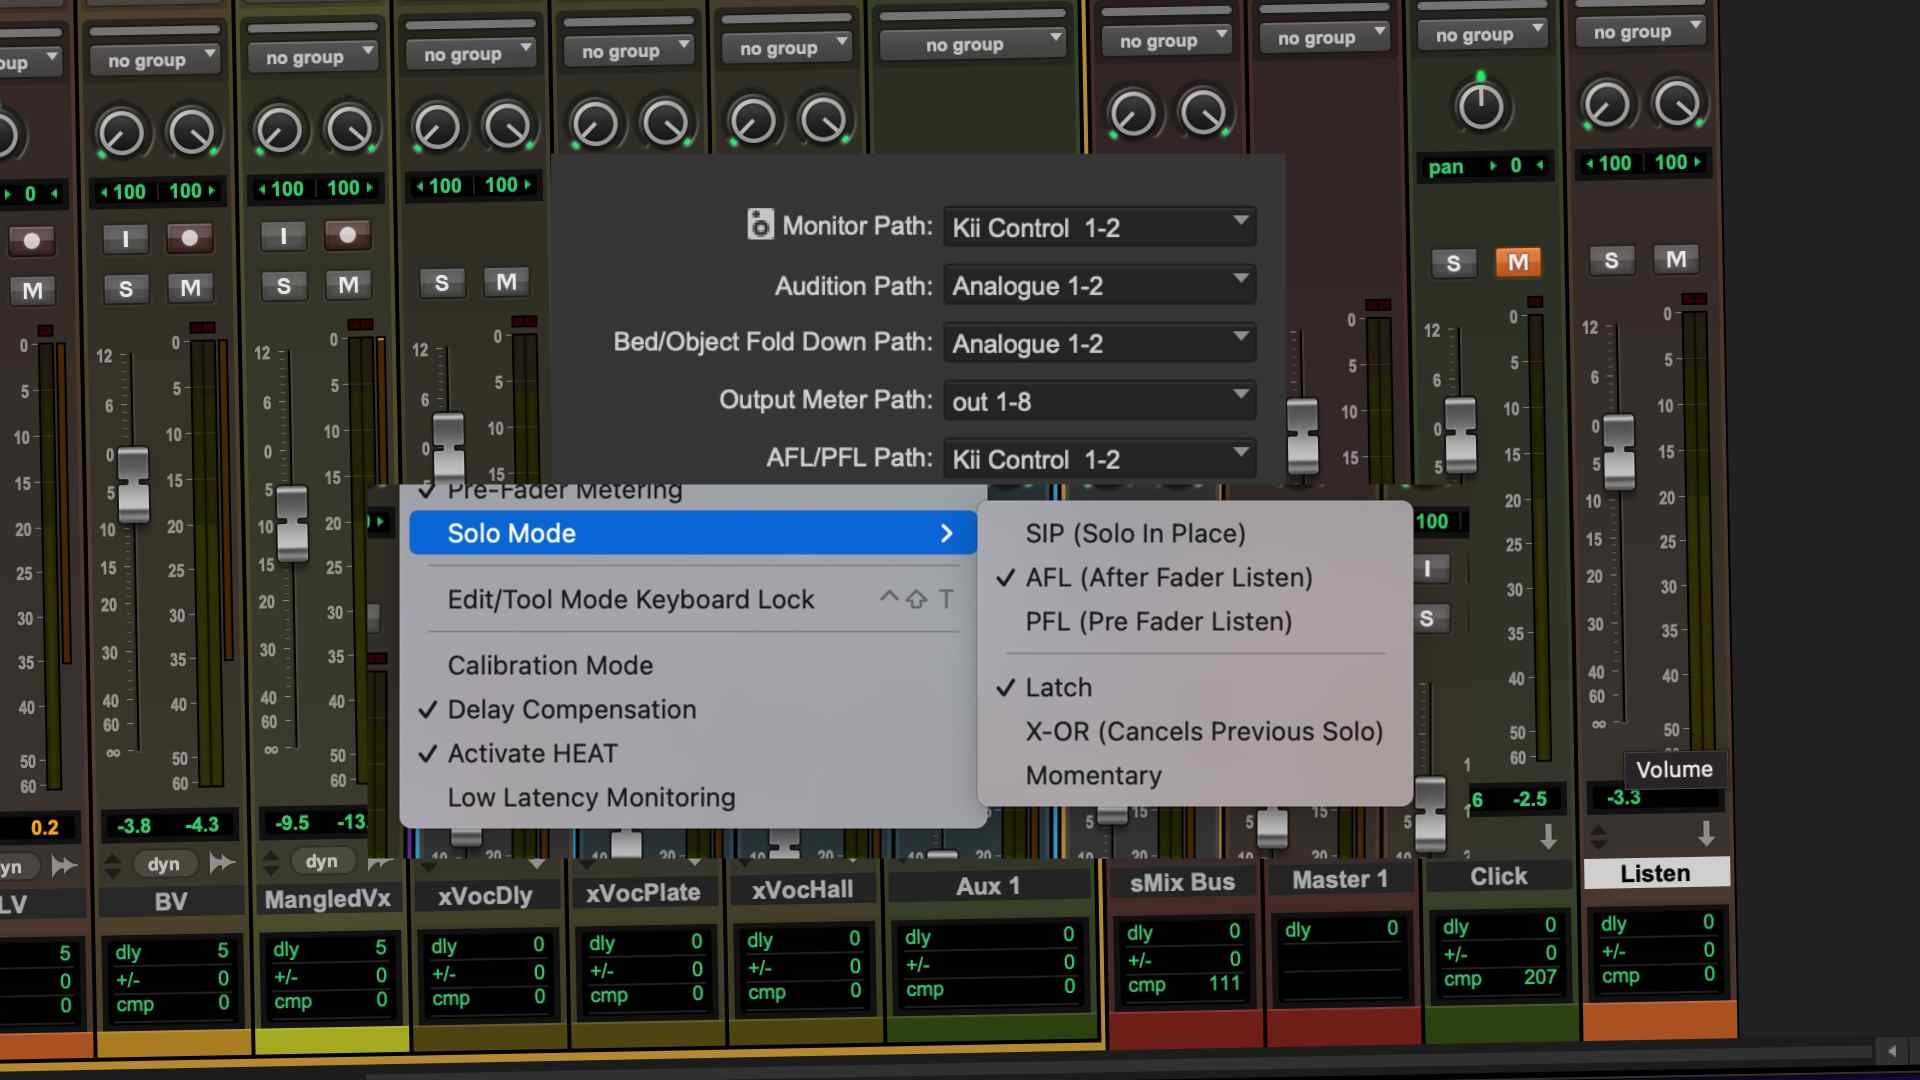Open Bed/Object Fold Down Path dropdown
The image size is (1920, 1080).
pyautogui.click(x=1099, y=343)
